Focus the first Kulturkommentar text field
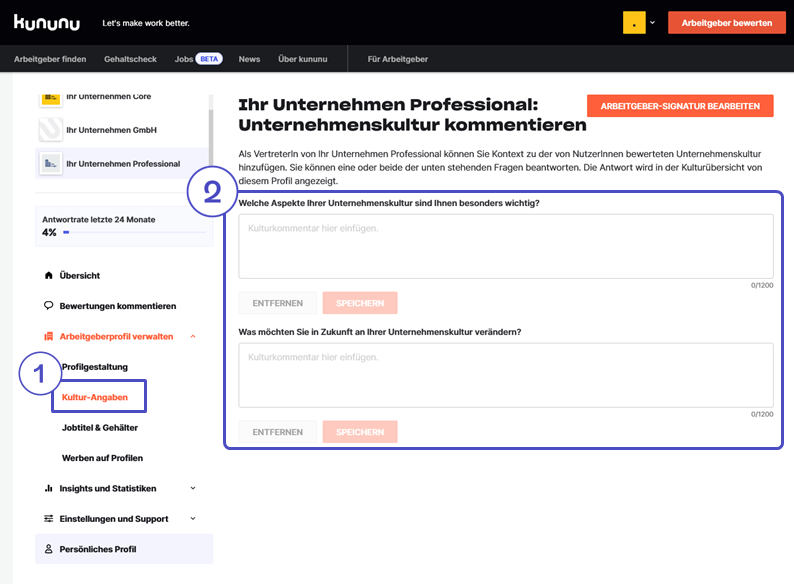The height and width of the screenshot is (584, 794). pos(505,246)
